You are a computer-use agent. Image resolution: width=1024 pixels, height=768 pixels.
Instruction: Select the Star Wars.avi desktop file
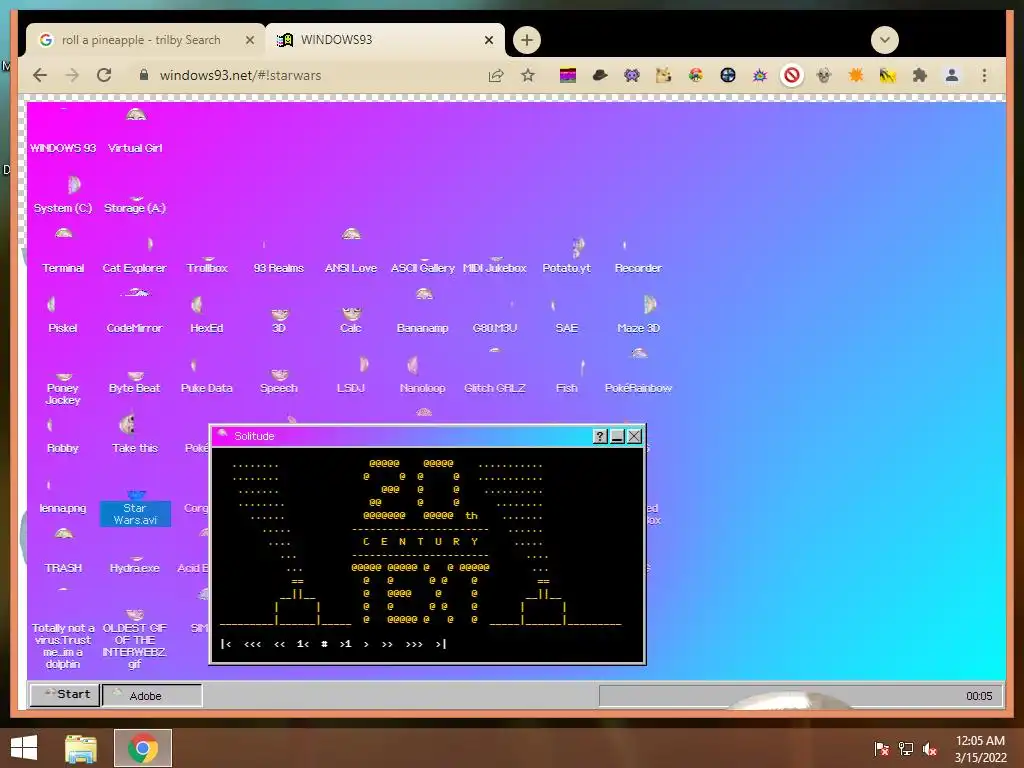click(135, 509)
